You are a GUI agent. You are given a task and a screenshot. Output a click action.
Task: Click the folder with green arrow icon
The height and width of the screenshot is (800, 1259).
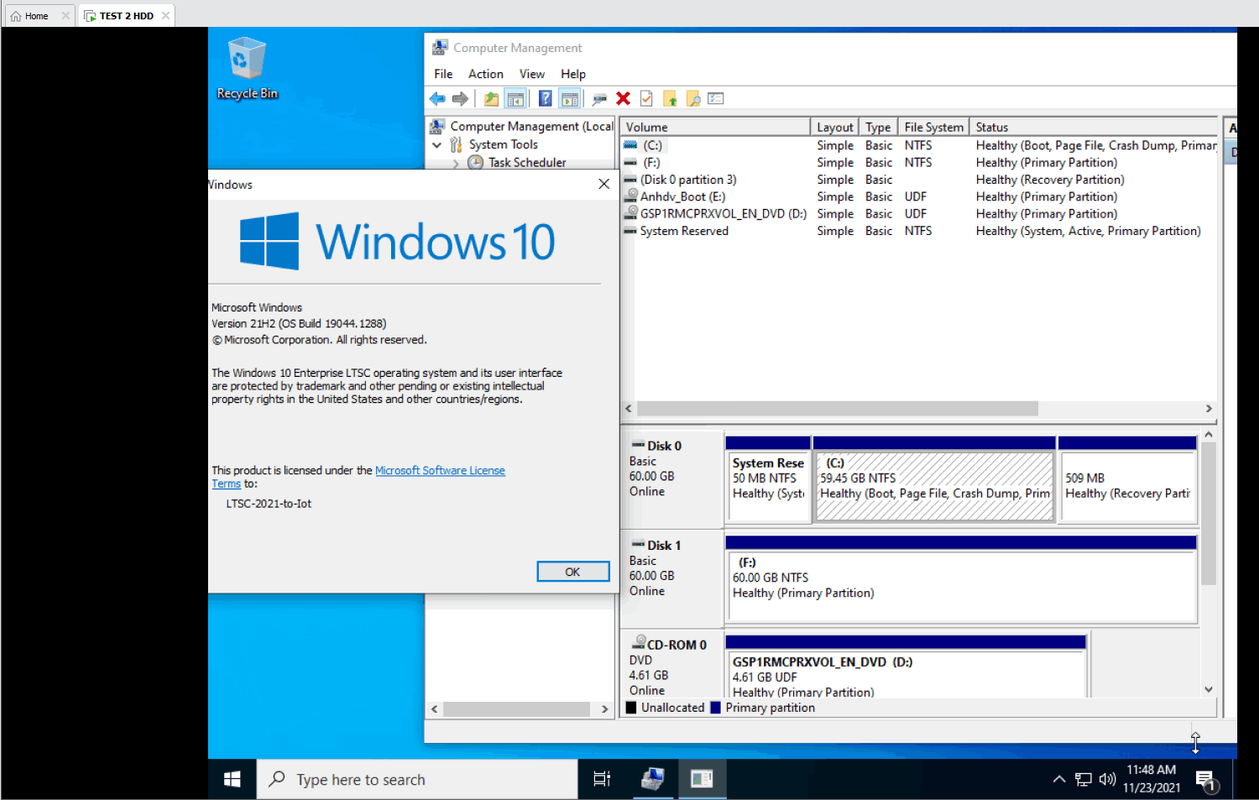click(x=670, y=99)
